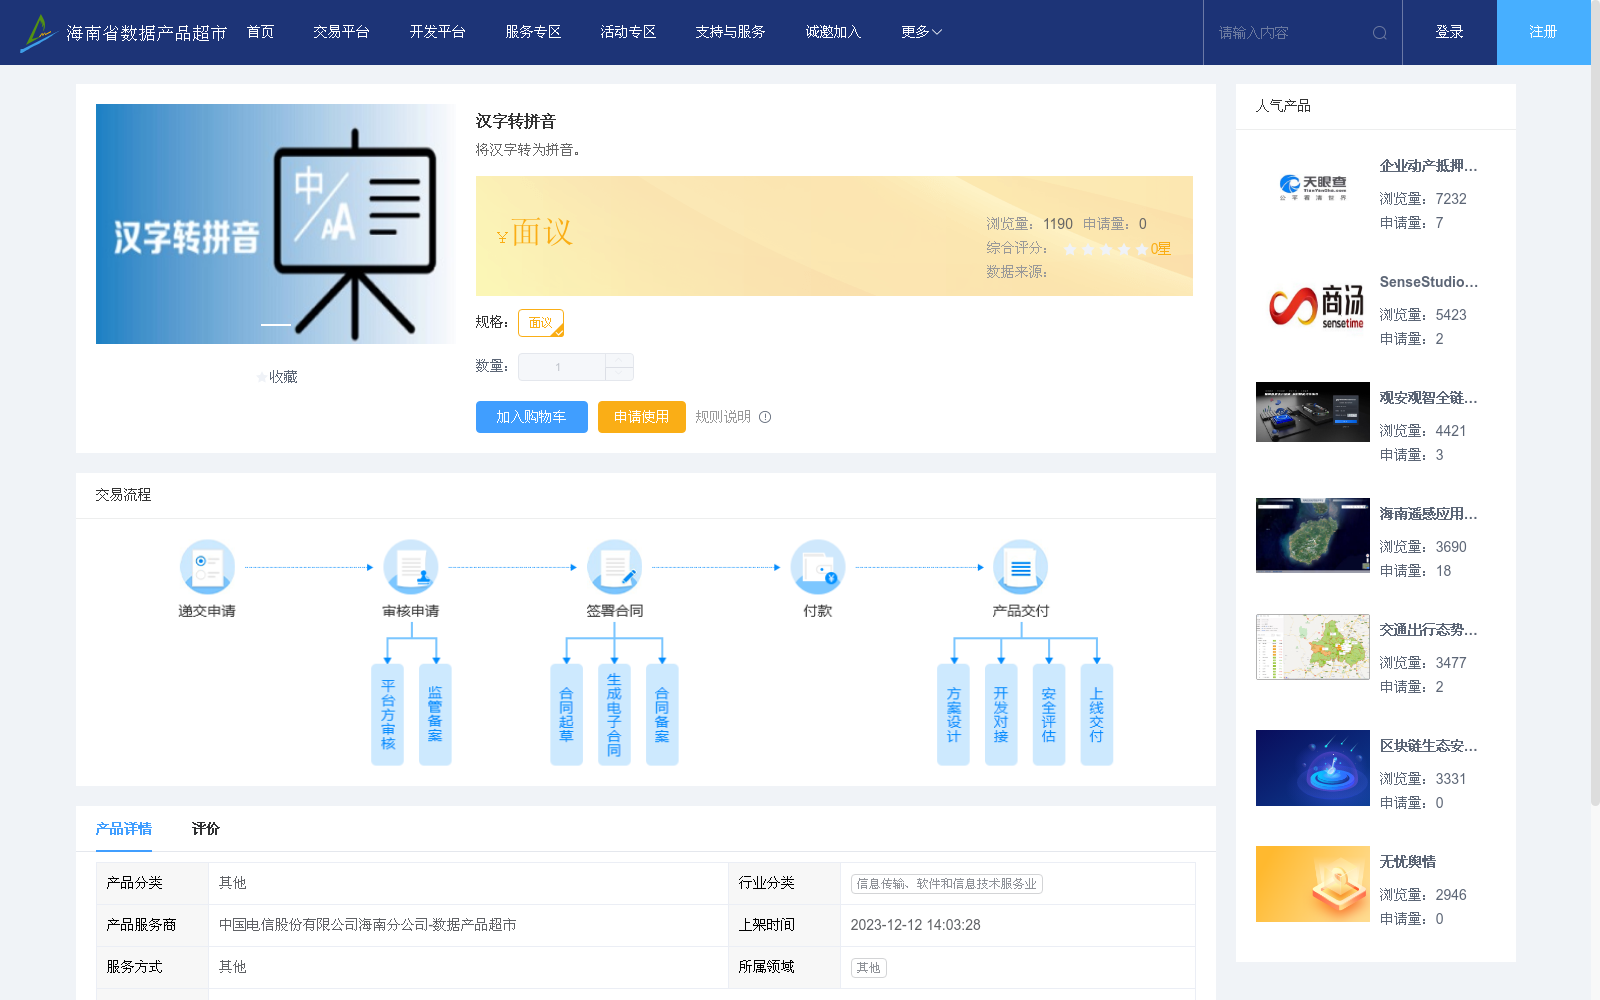This screenshot has width=1600, height=1000.
Task: Click the 信息传输、软件和信息技术服务业 tag
Action: click(947, 884)
